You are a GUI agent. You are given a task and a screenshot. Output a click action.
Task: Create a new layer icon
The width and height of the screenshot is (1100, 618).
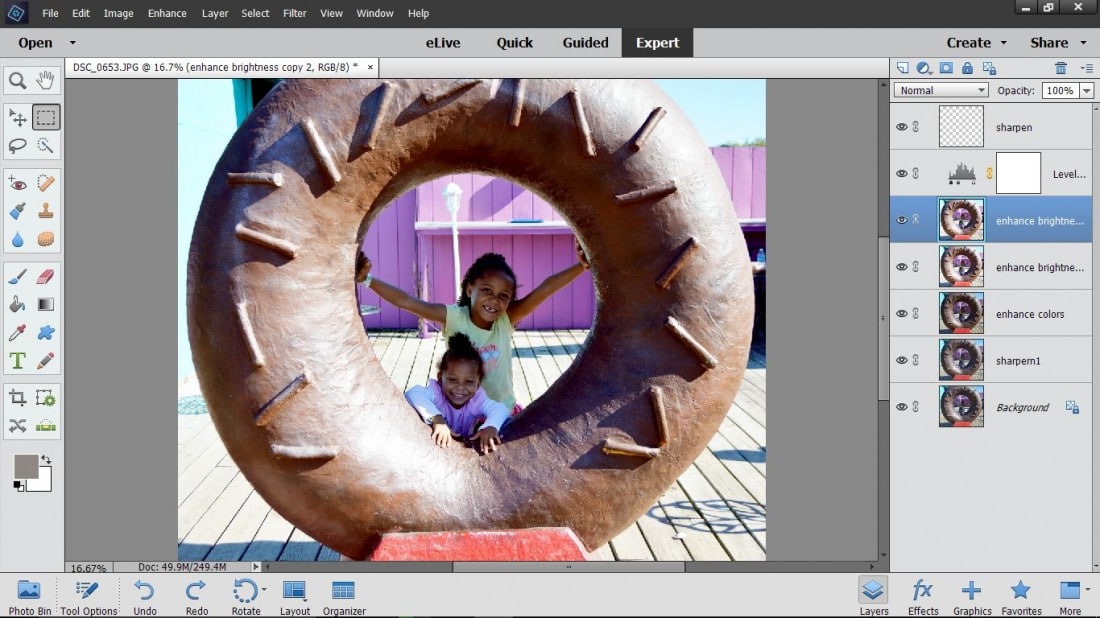[x=903, y=68]
